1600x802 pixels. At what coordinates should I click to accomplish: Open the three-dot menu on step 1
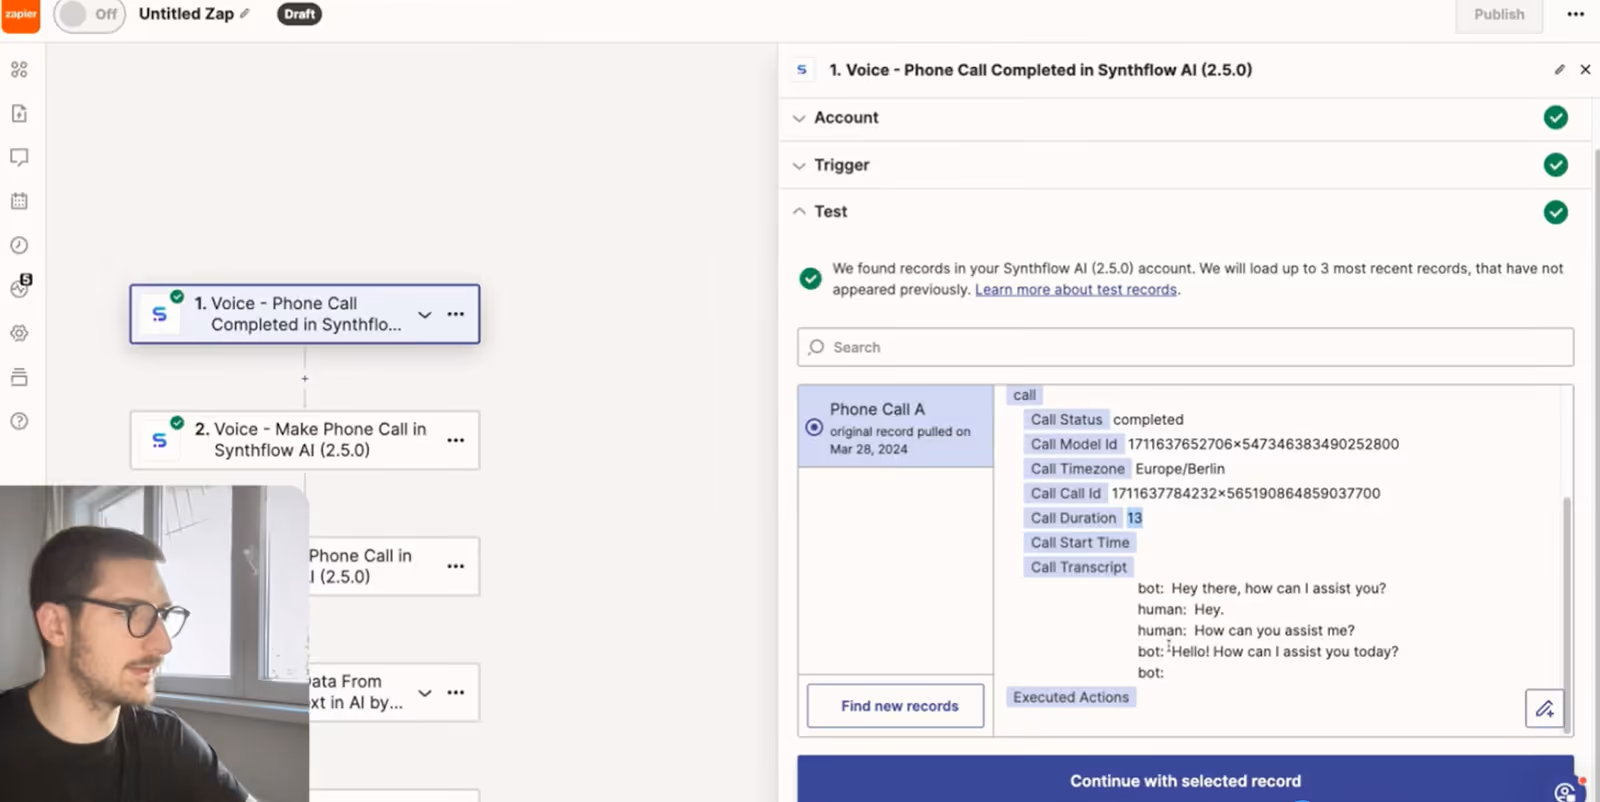(456, 314)
